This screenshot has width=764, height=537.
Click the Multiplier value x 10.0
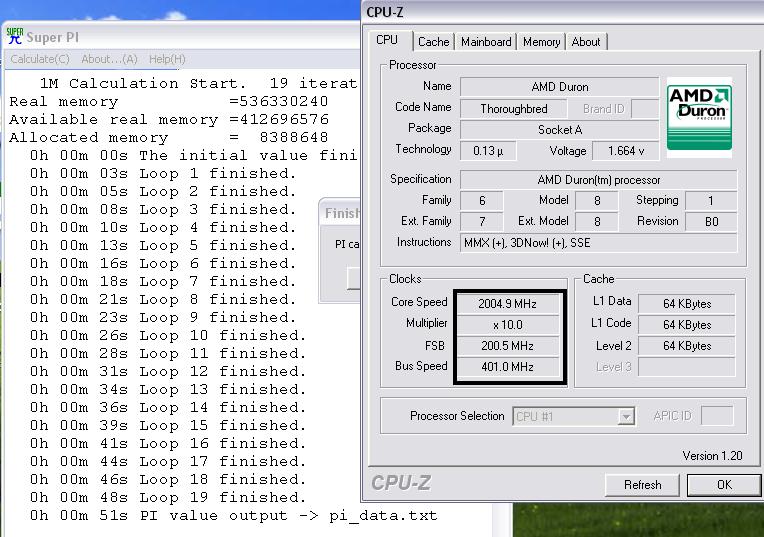(507, 325)
